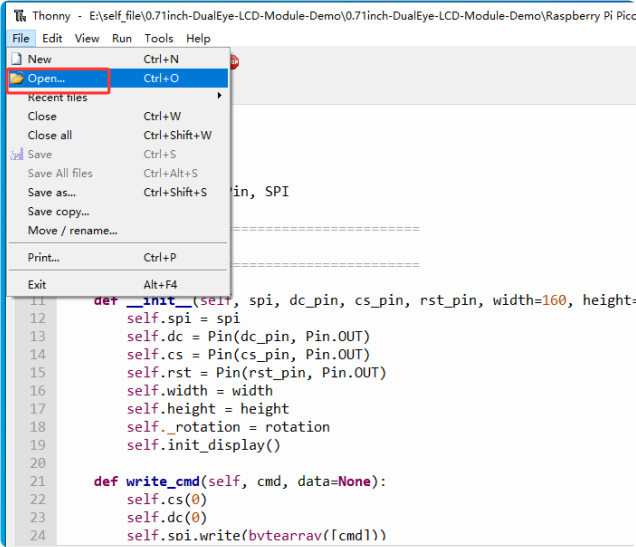Screen dimensions: 636x547
Task: Place cursor on the self.init_display() line
Action: 203,445
